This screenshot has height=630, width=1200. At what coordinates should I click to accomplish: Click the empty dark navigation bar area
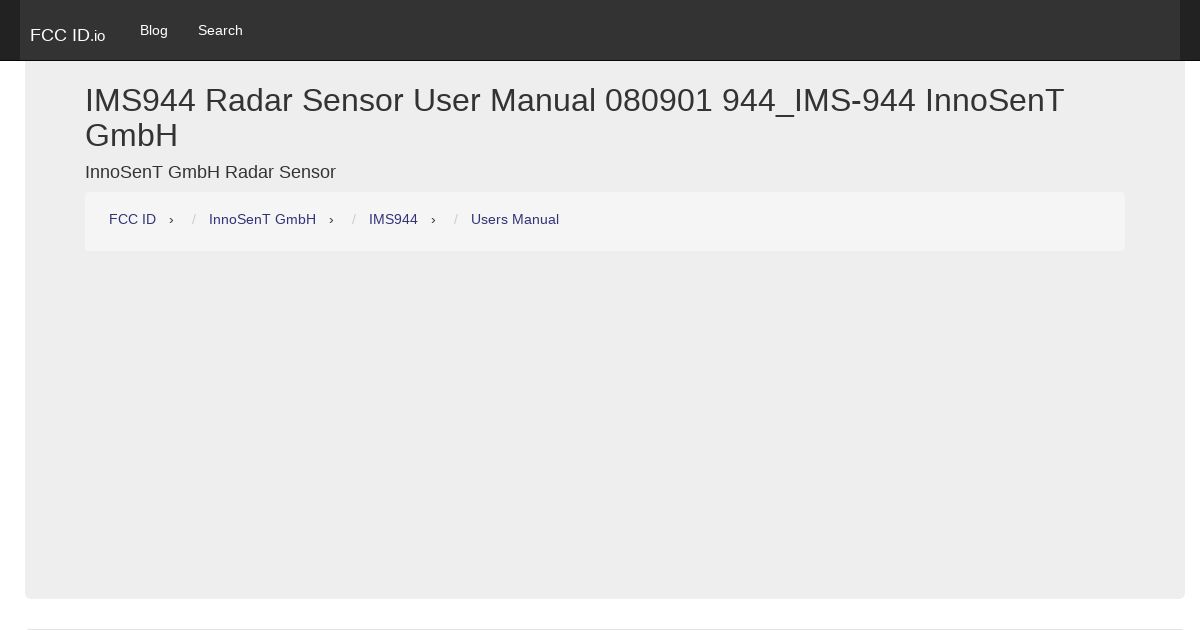710,30
